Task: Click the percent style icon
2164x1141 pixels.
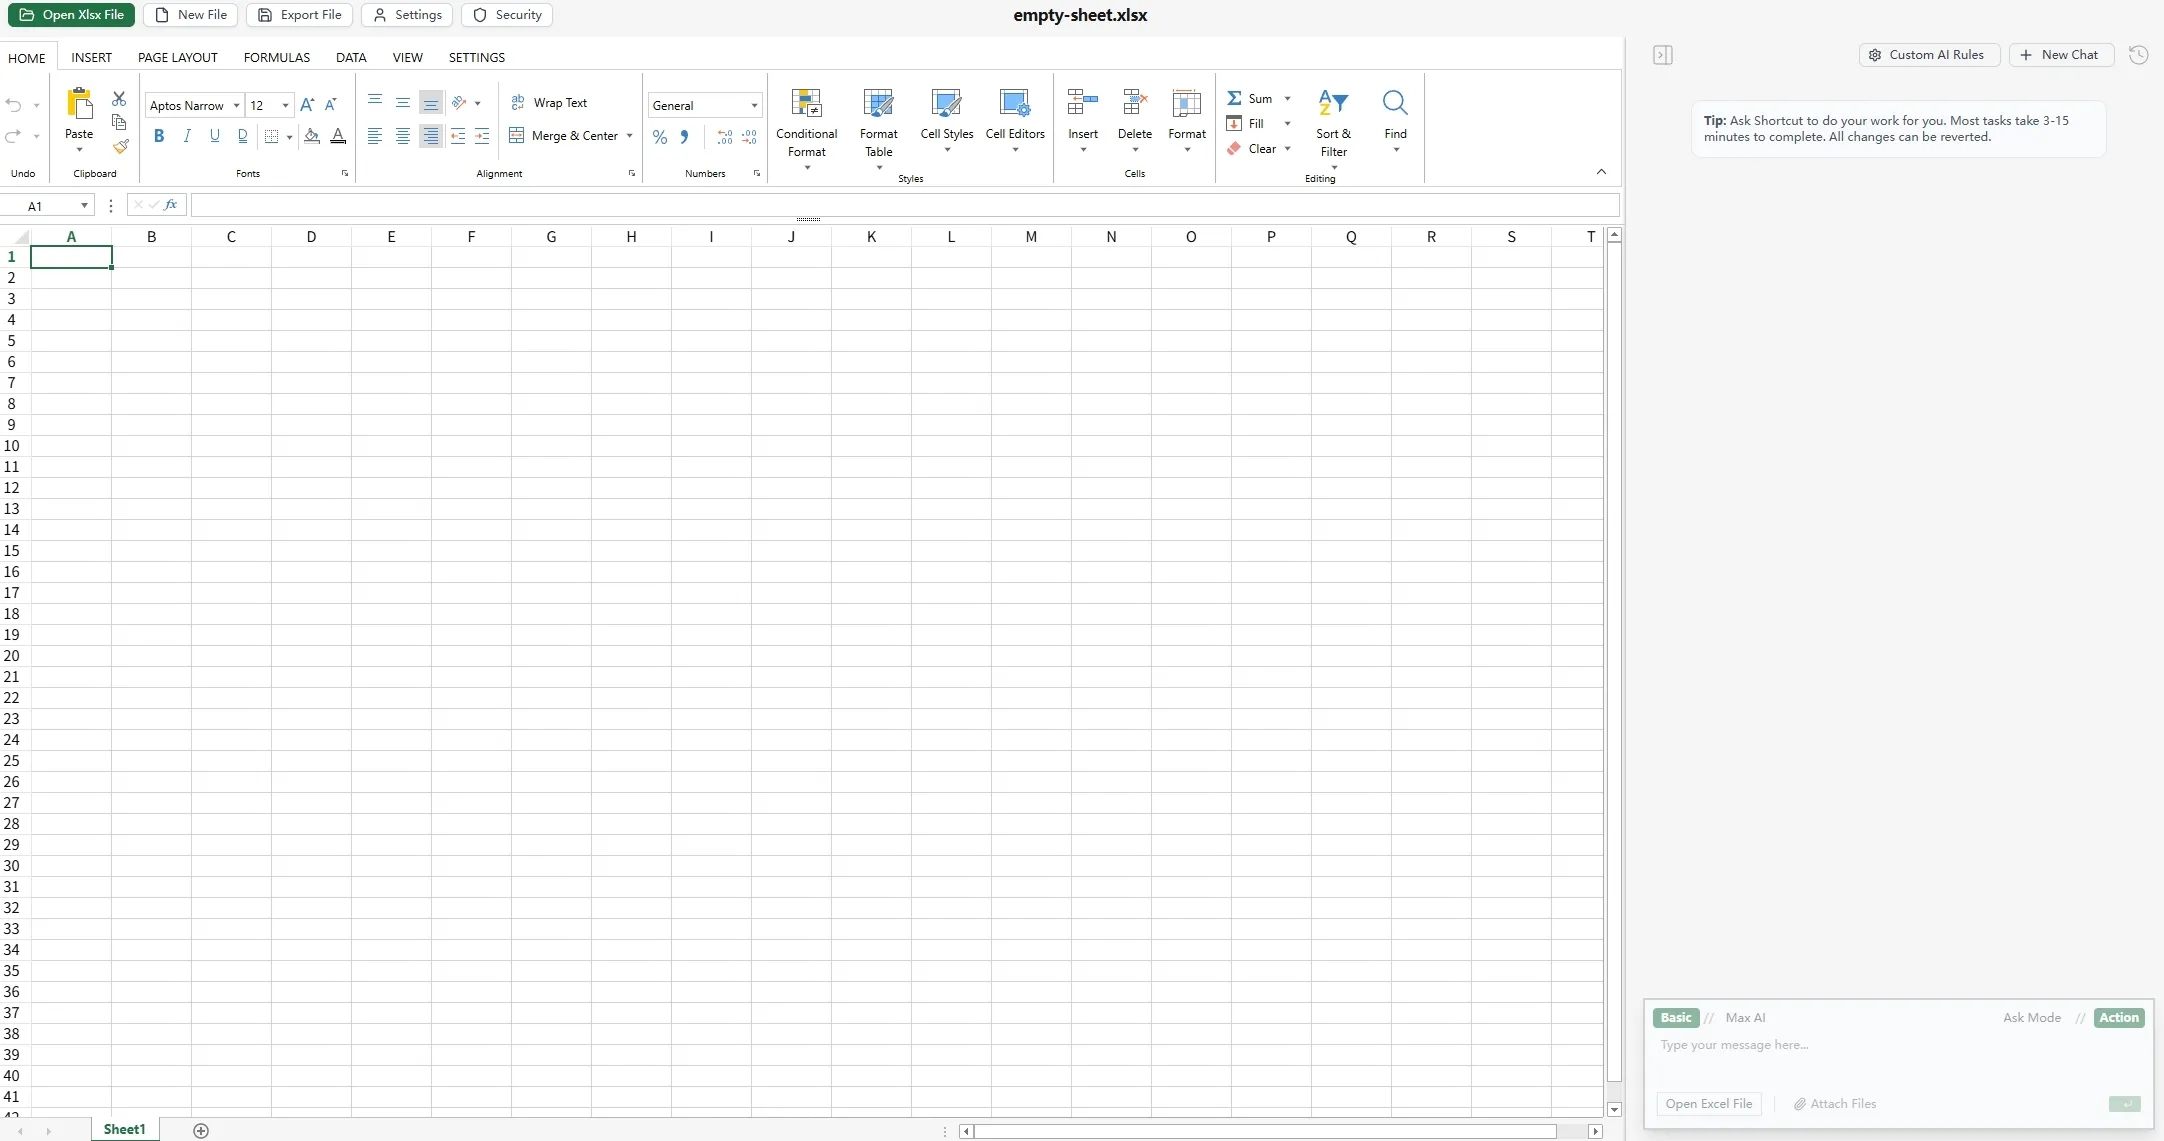Action: coord(660,137)
